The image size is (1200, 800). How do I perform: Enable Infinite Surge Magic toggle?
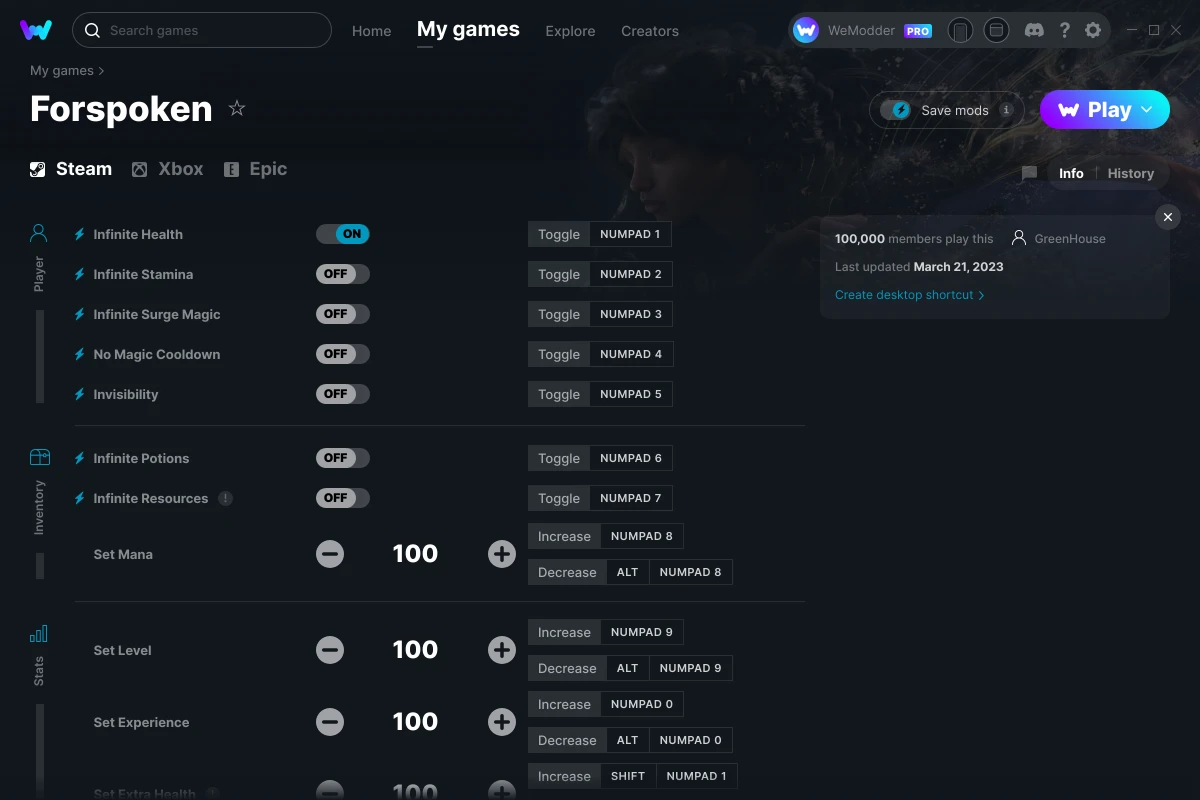343,314
